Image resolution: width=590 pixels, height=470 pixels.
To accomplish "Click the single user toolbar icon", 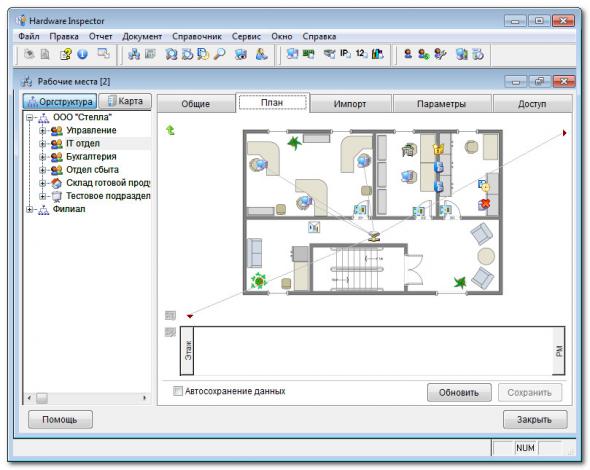I will [408, 54].
